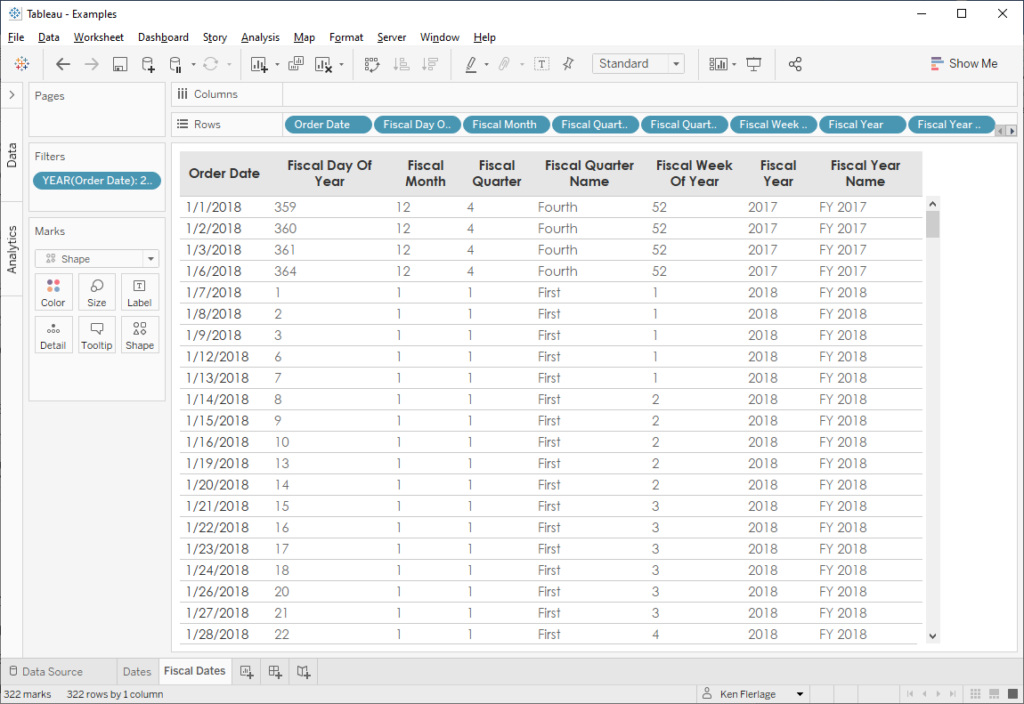Screen dimensions: 1024x704
Task: Toggle Show Mark Labels in toolbar
Action: pos(541,64)
